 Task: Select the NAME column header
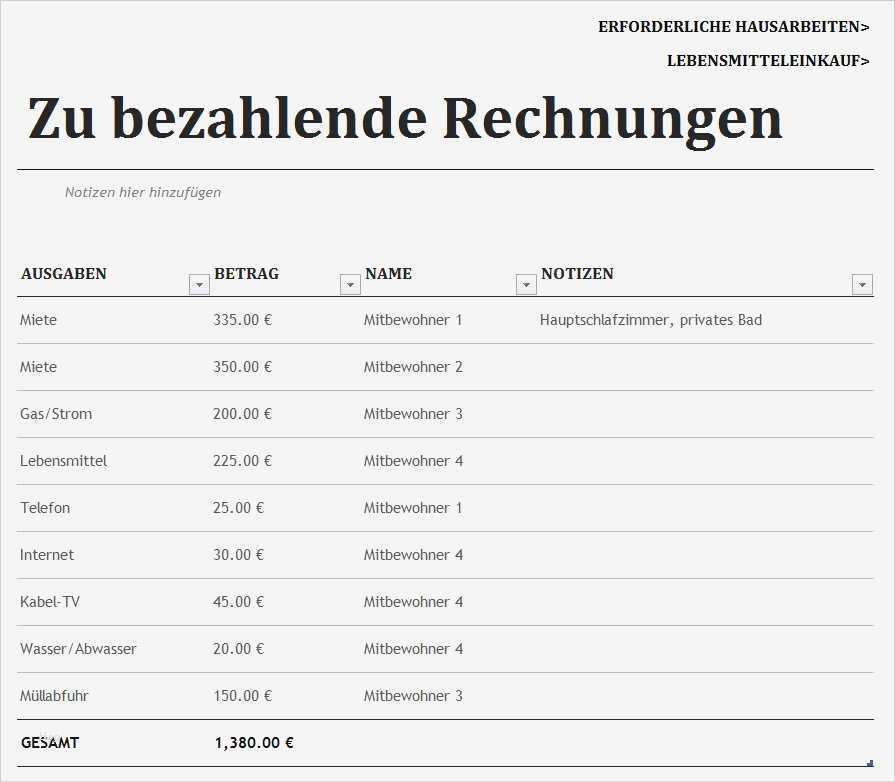[x=389, y=274]
